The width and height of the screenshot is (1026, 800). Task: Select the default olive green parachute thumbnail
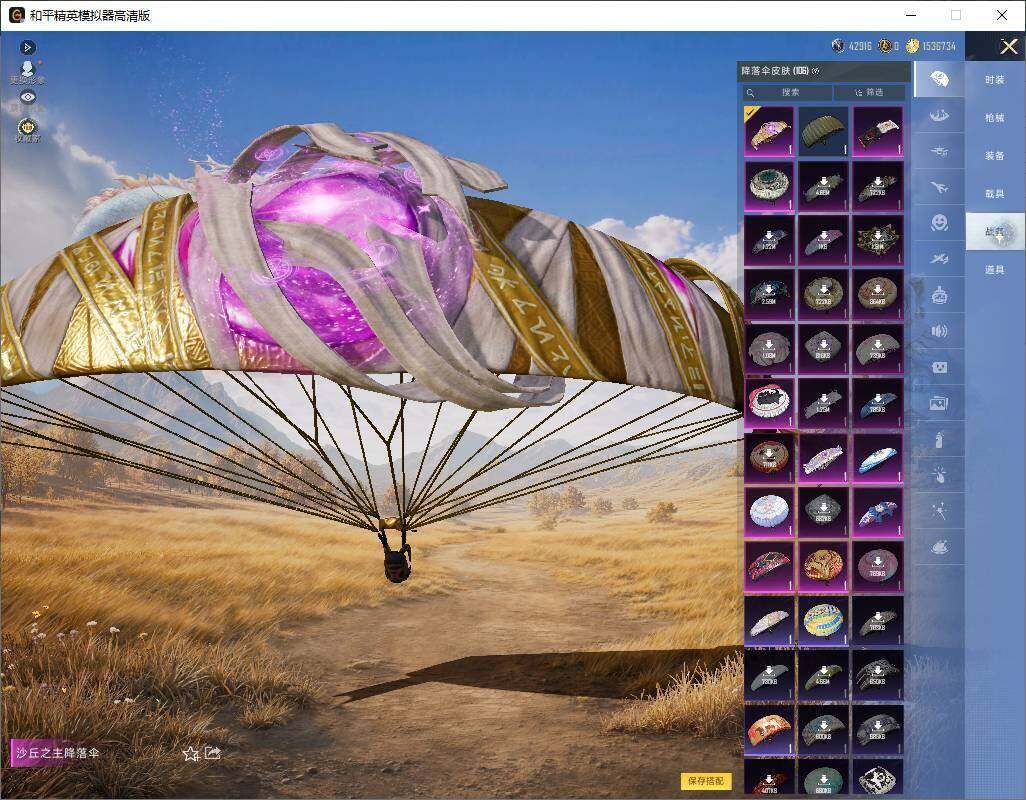click(823, 131)
